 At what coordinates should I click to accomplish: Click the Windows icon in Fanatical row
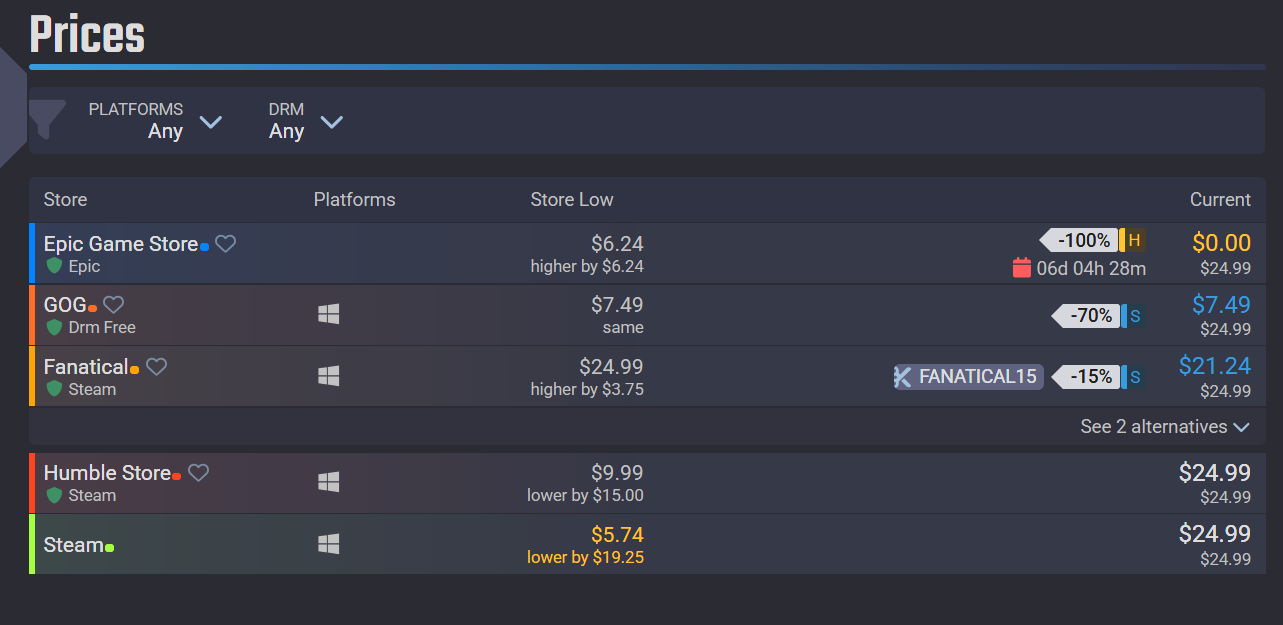(328, 377)
